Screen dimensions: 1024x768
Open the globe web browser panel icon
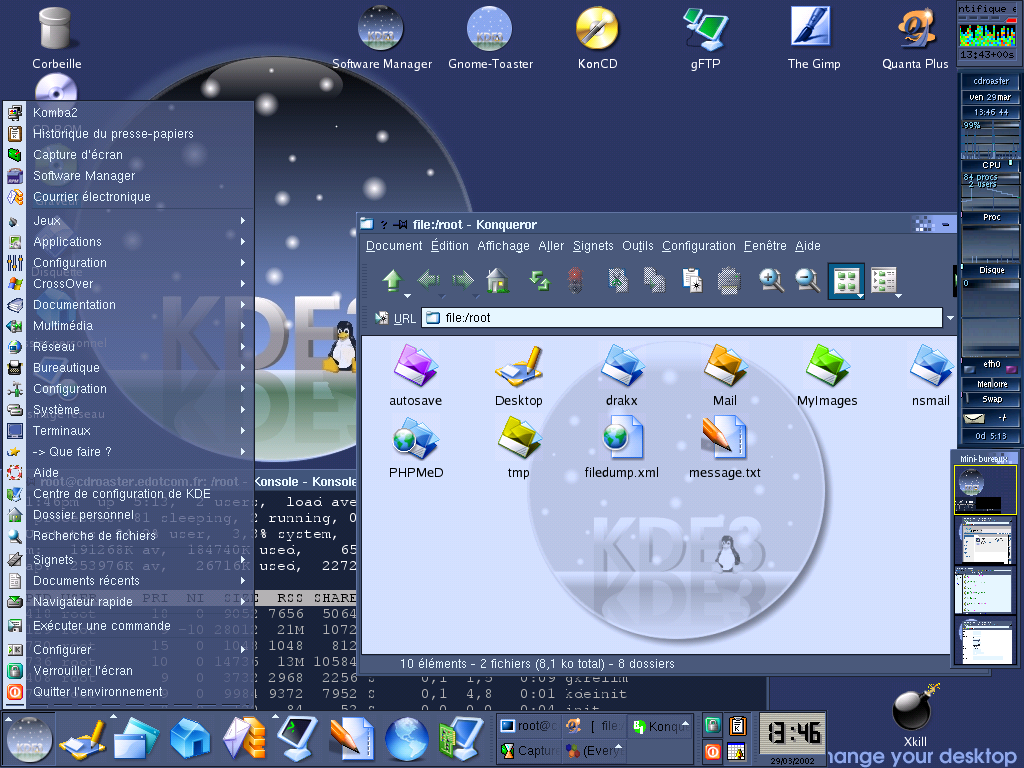coord(406,739)
